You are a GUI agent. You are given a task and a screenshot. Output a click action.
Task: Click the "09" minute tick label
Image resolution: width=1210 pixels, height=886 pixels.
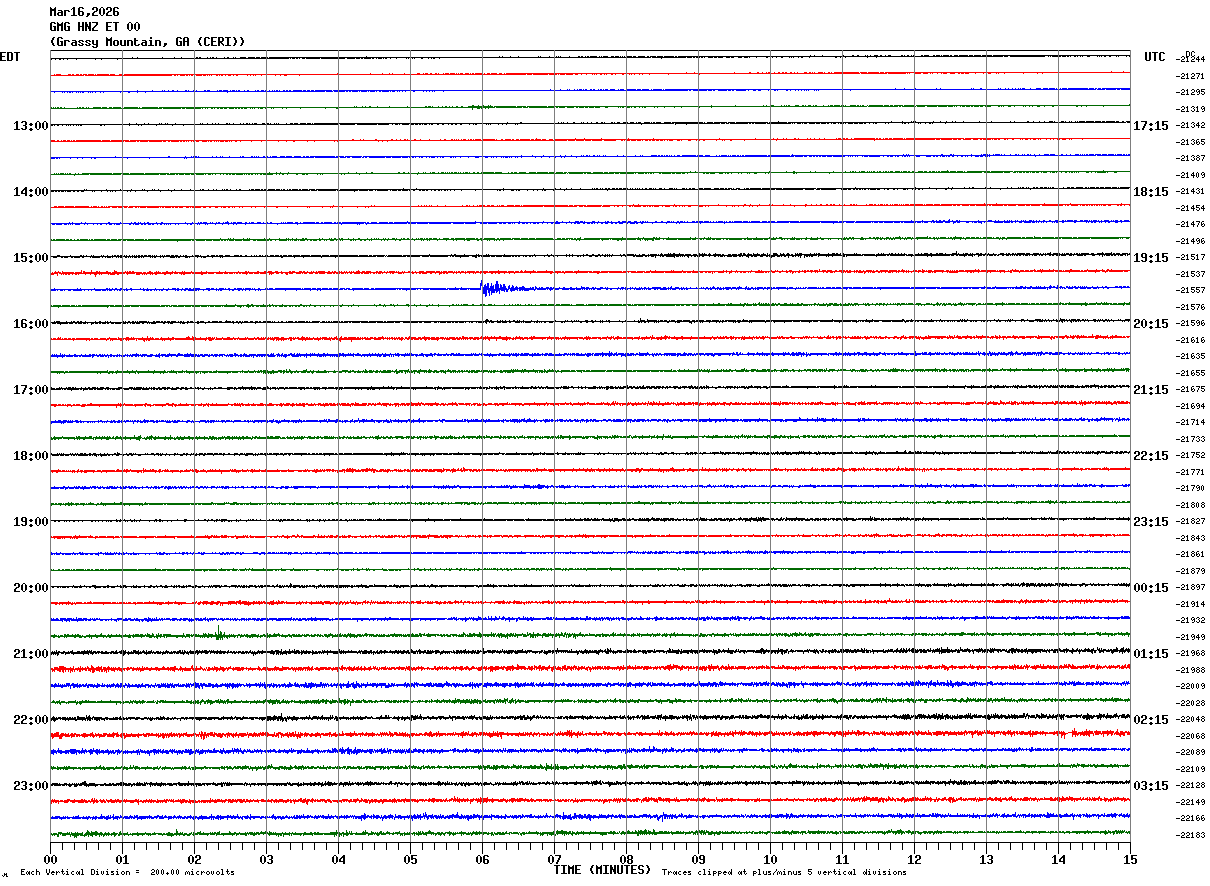click(x=698, y=859)
